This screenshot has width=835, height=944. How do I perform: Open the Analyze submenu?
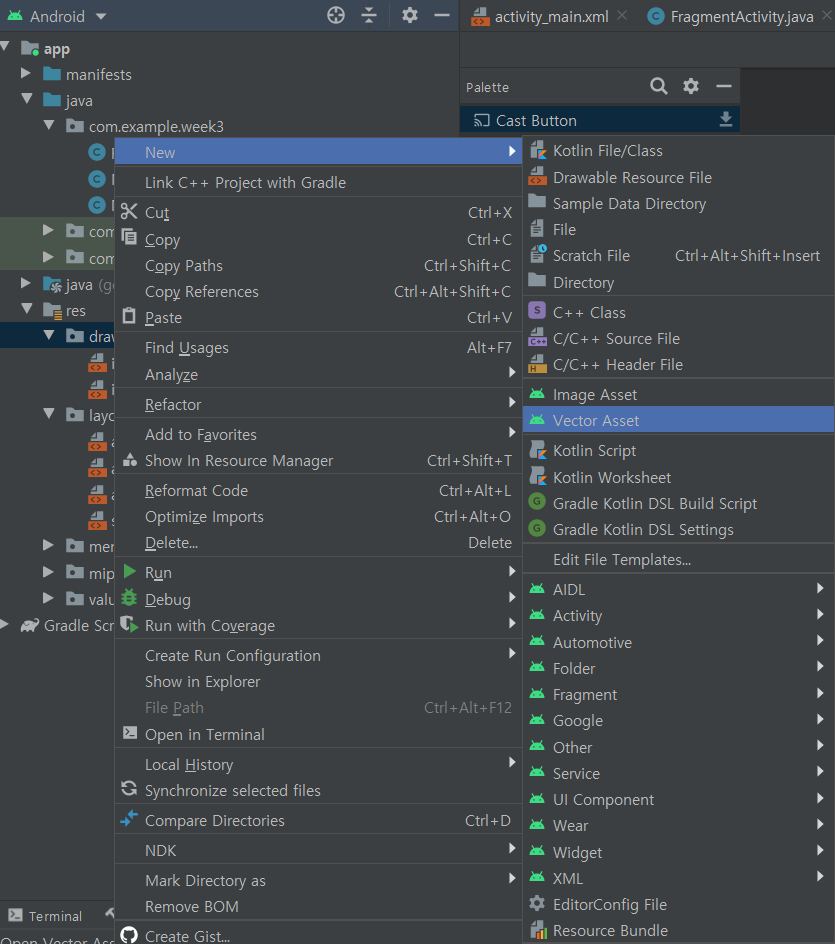tap(318, 374)
